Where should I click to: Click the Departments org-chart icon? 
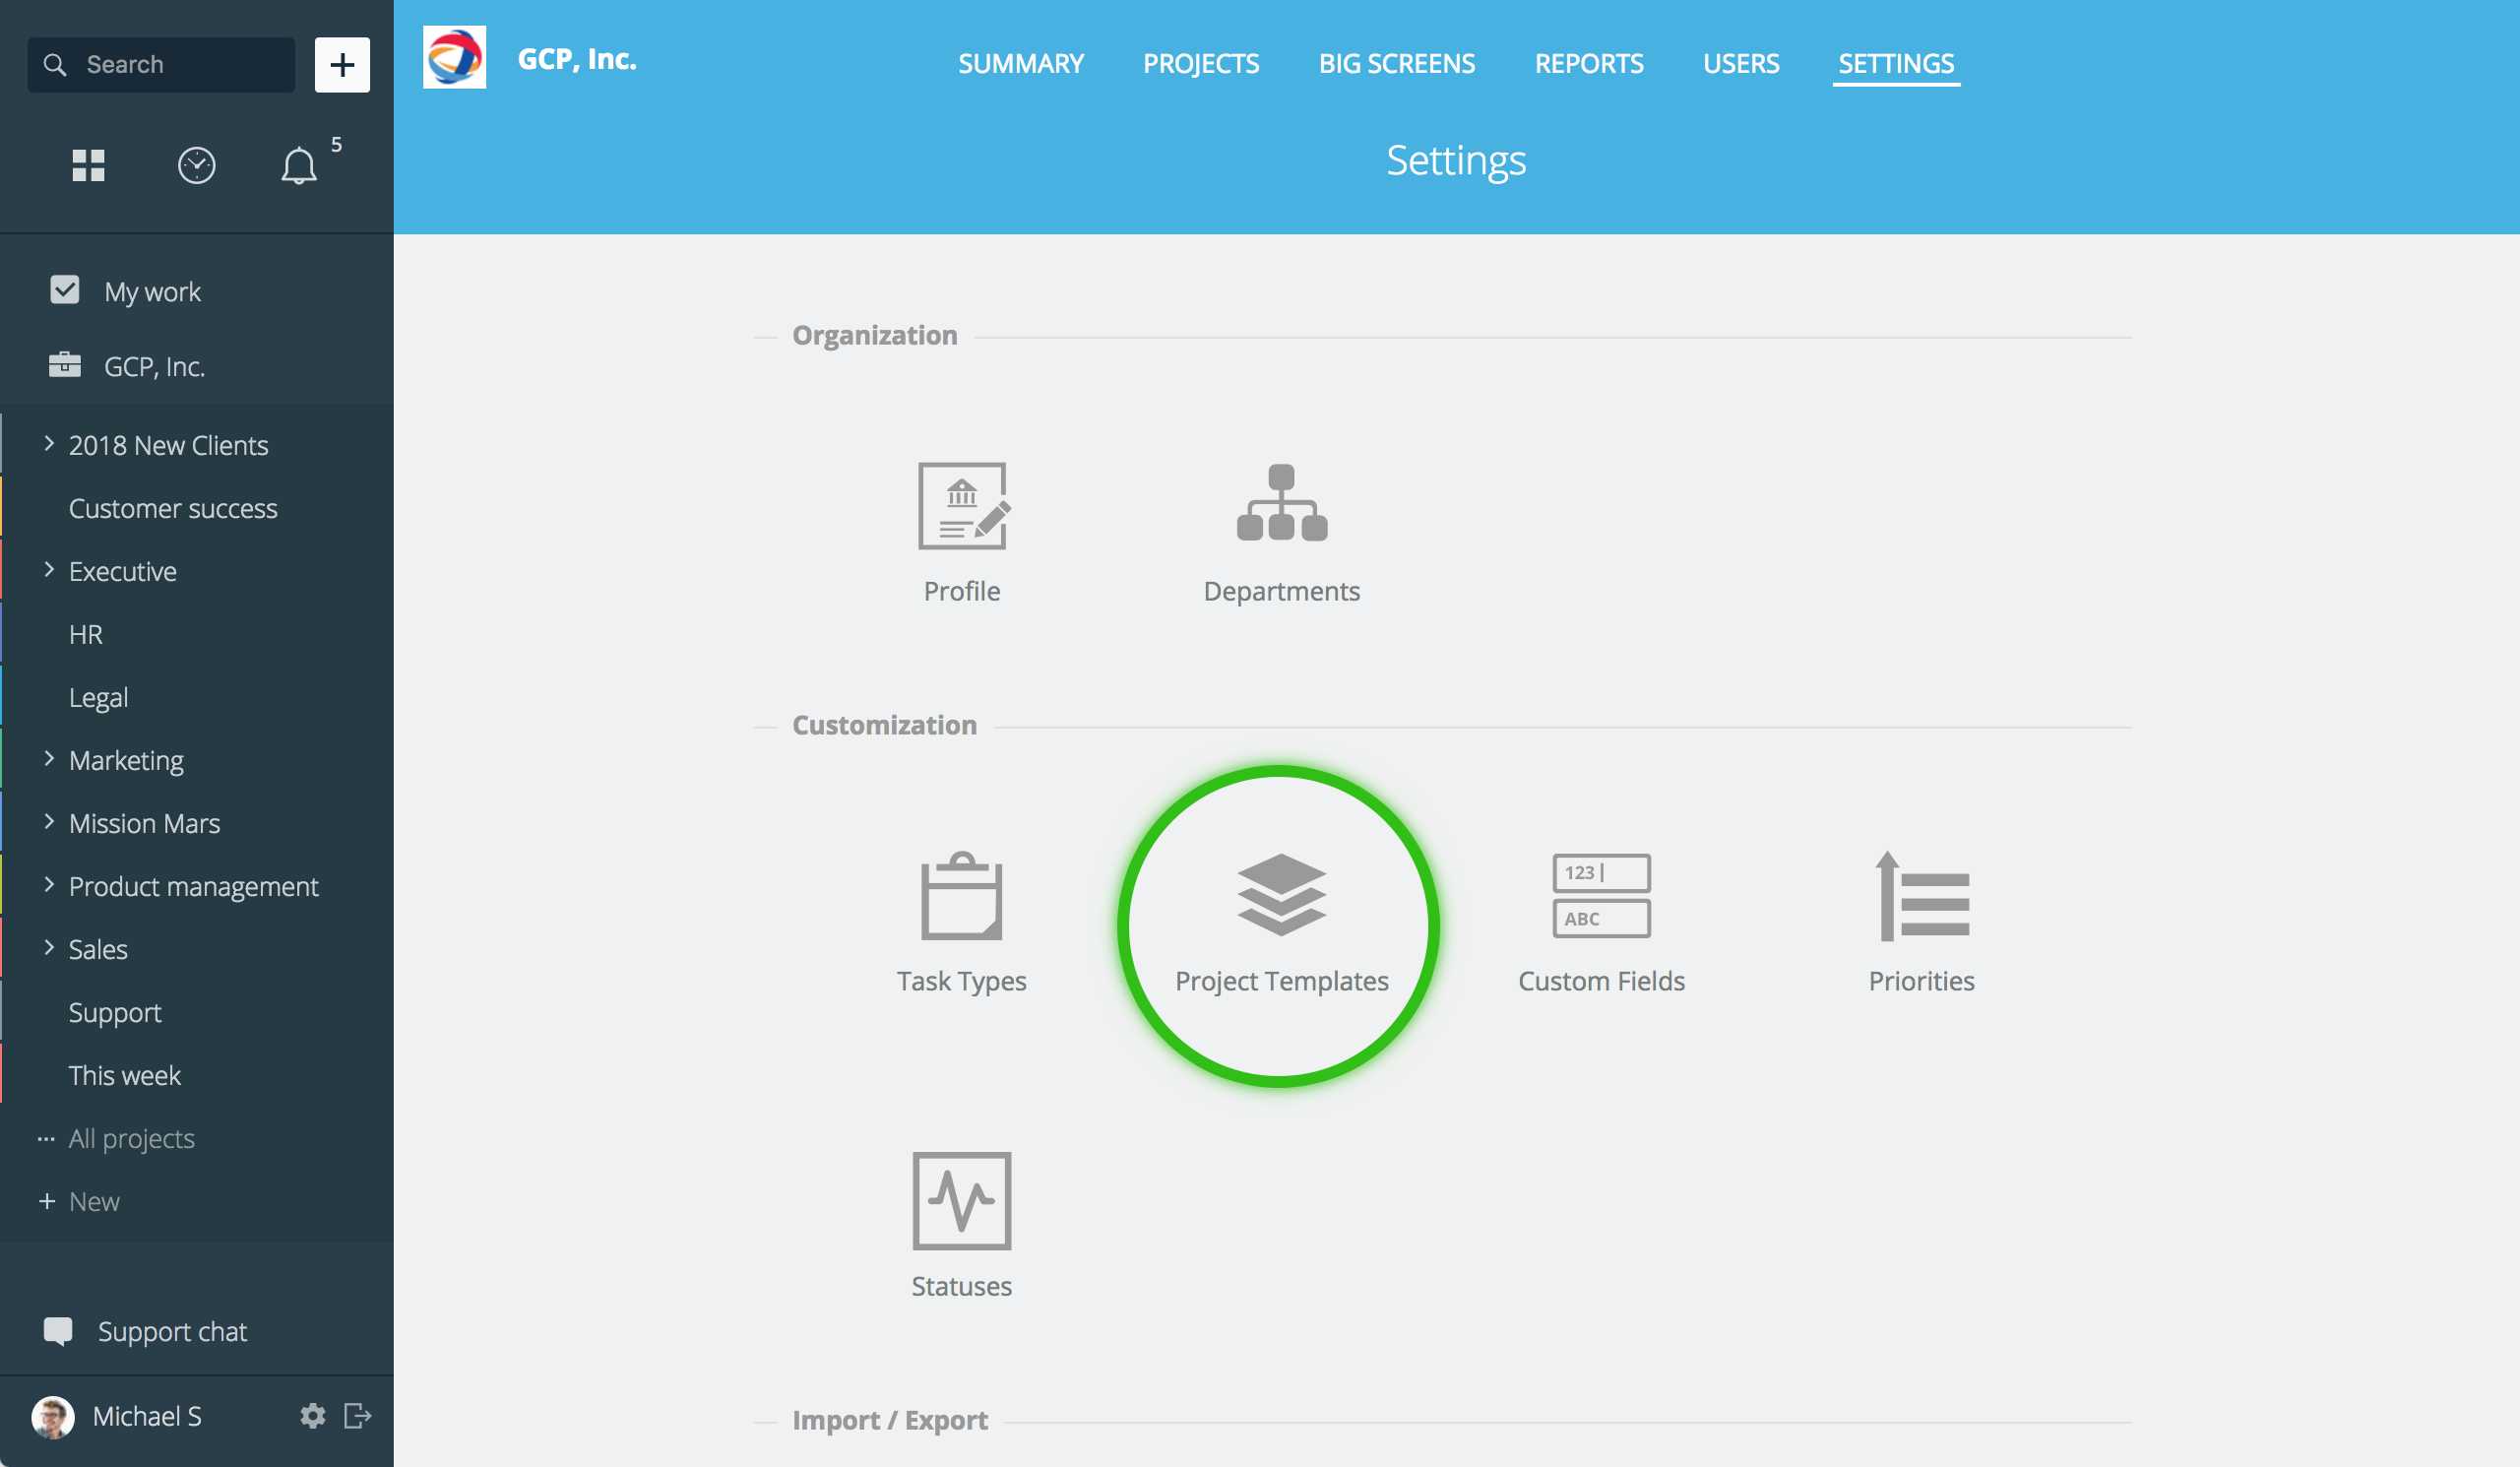(x=1281, y=504)
